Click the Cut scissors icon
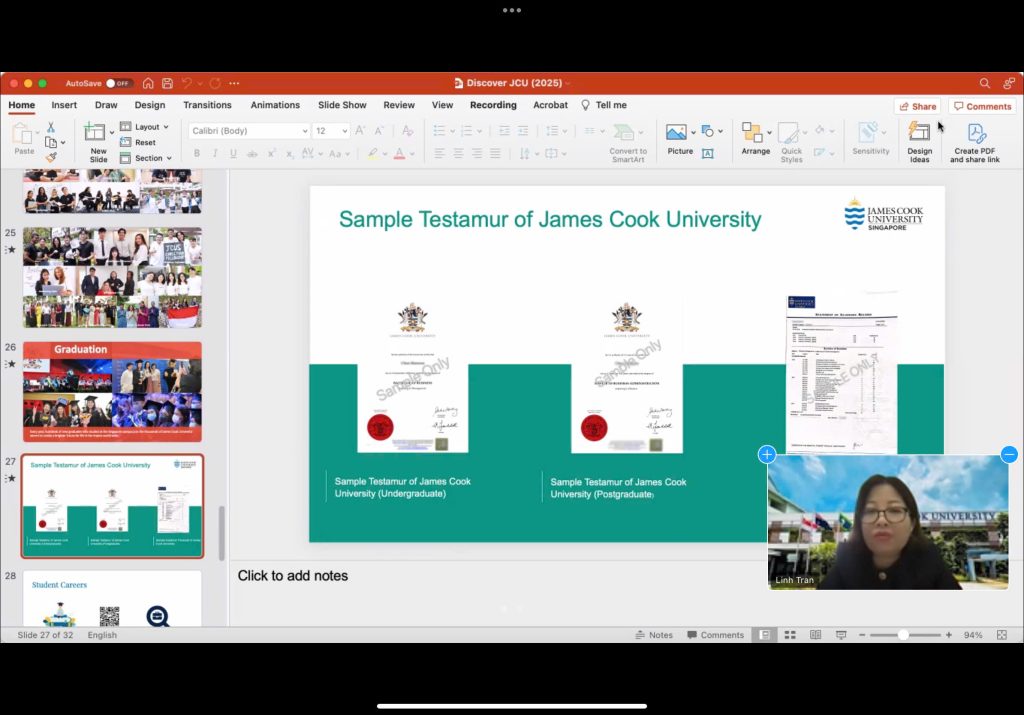The image size is (1024, 715). (51, 127)
